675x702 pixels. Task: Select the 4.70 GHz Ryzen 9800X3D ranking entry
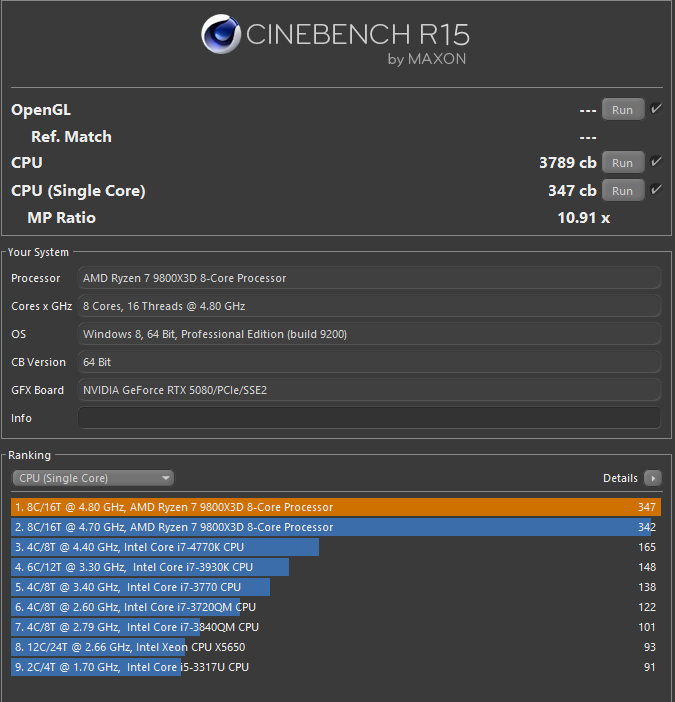tap(336, 527)
